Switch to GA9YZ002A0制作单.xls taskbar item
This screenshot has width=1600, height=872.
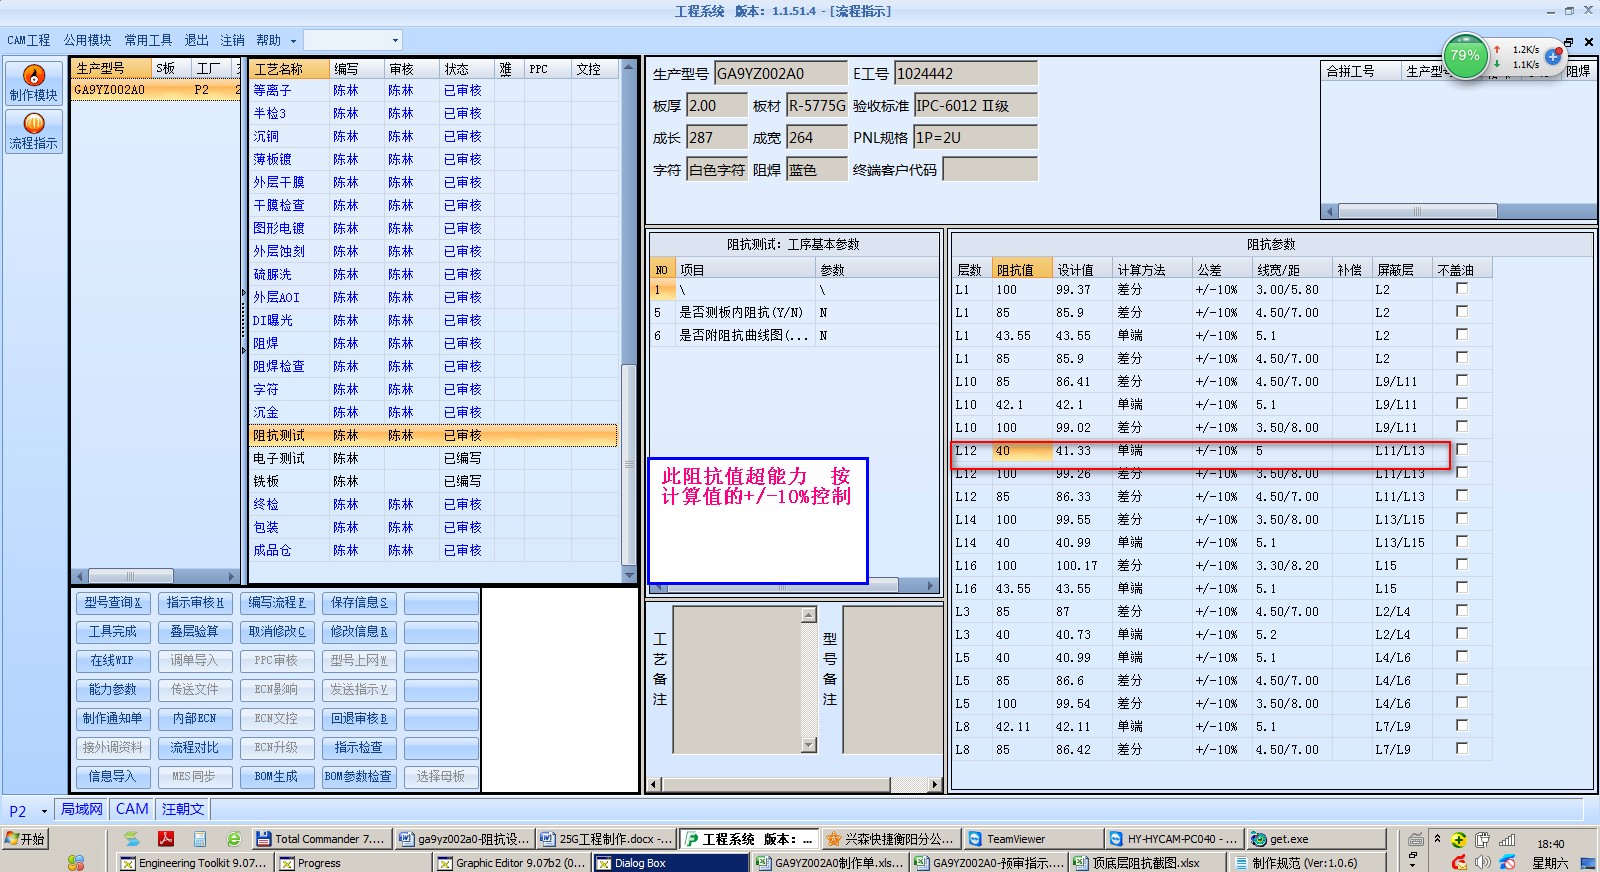pos(829,862)
